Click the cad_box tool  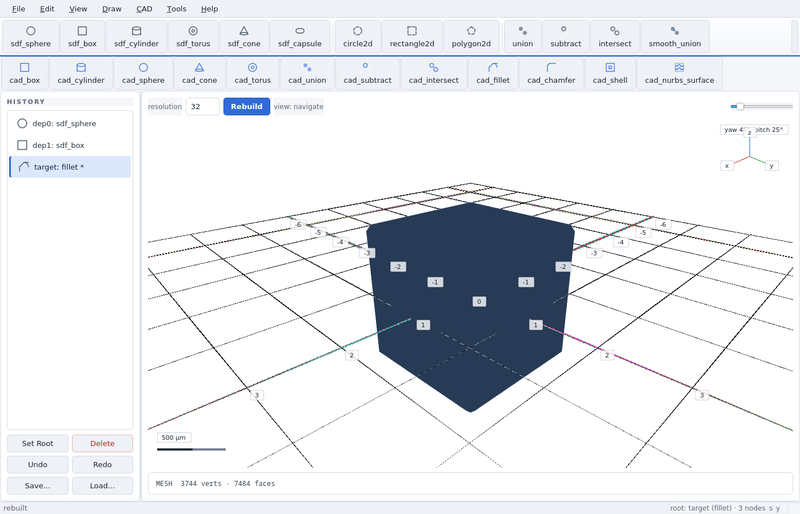[x=24, y=74]
